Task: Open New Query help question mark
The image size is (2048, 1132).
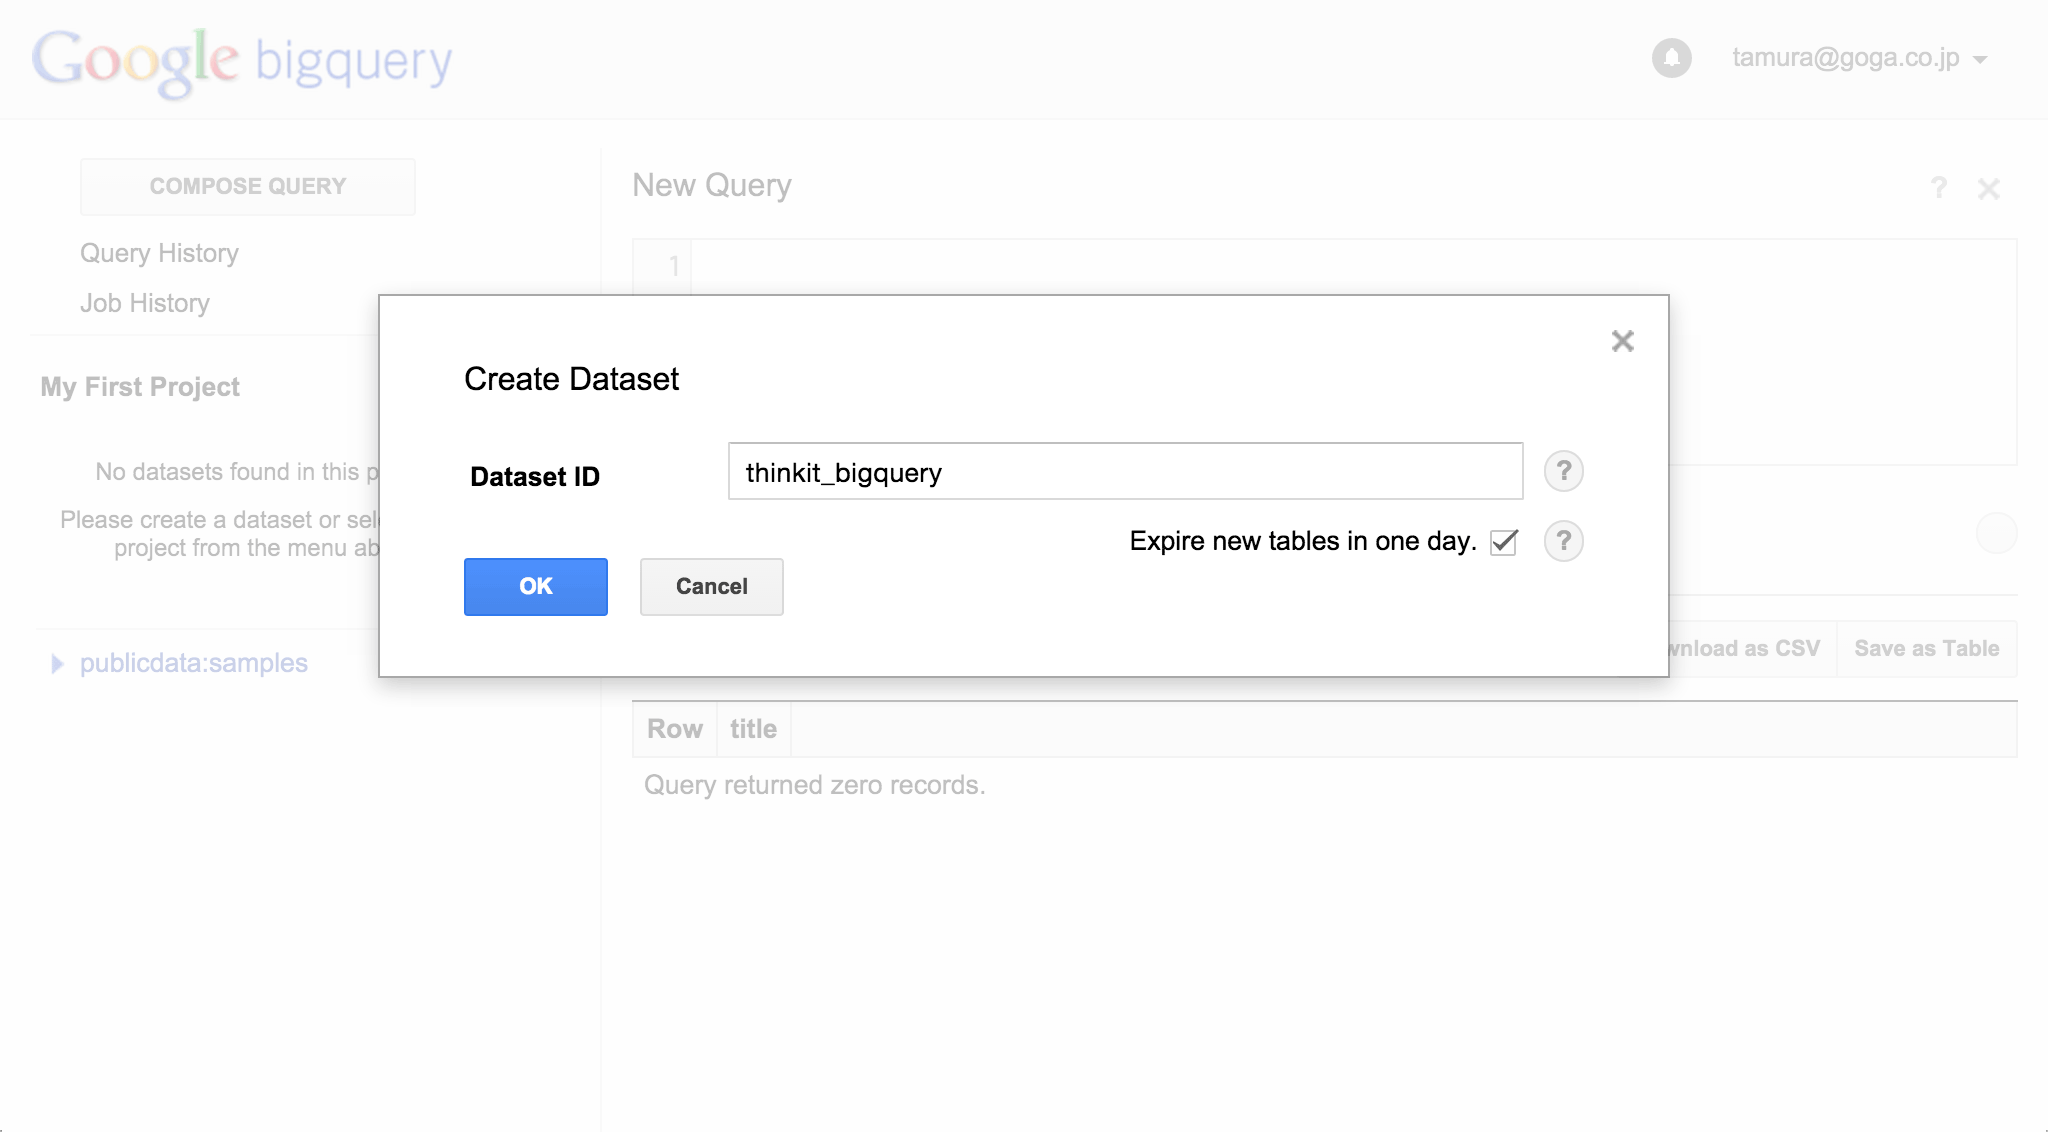Action: (1938, 188)
